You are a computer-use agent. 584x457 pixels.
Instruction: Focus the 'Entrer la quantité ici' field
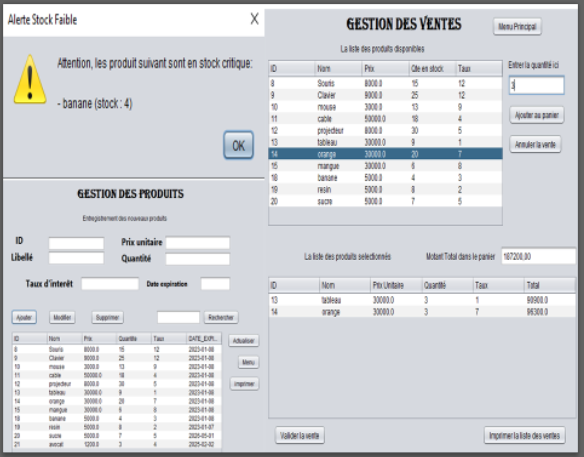pos(536,85)
